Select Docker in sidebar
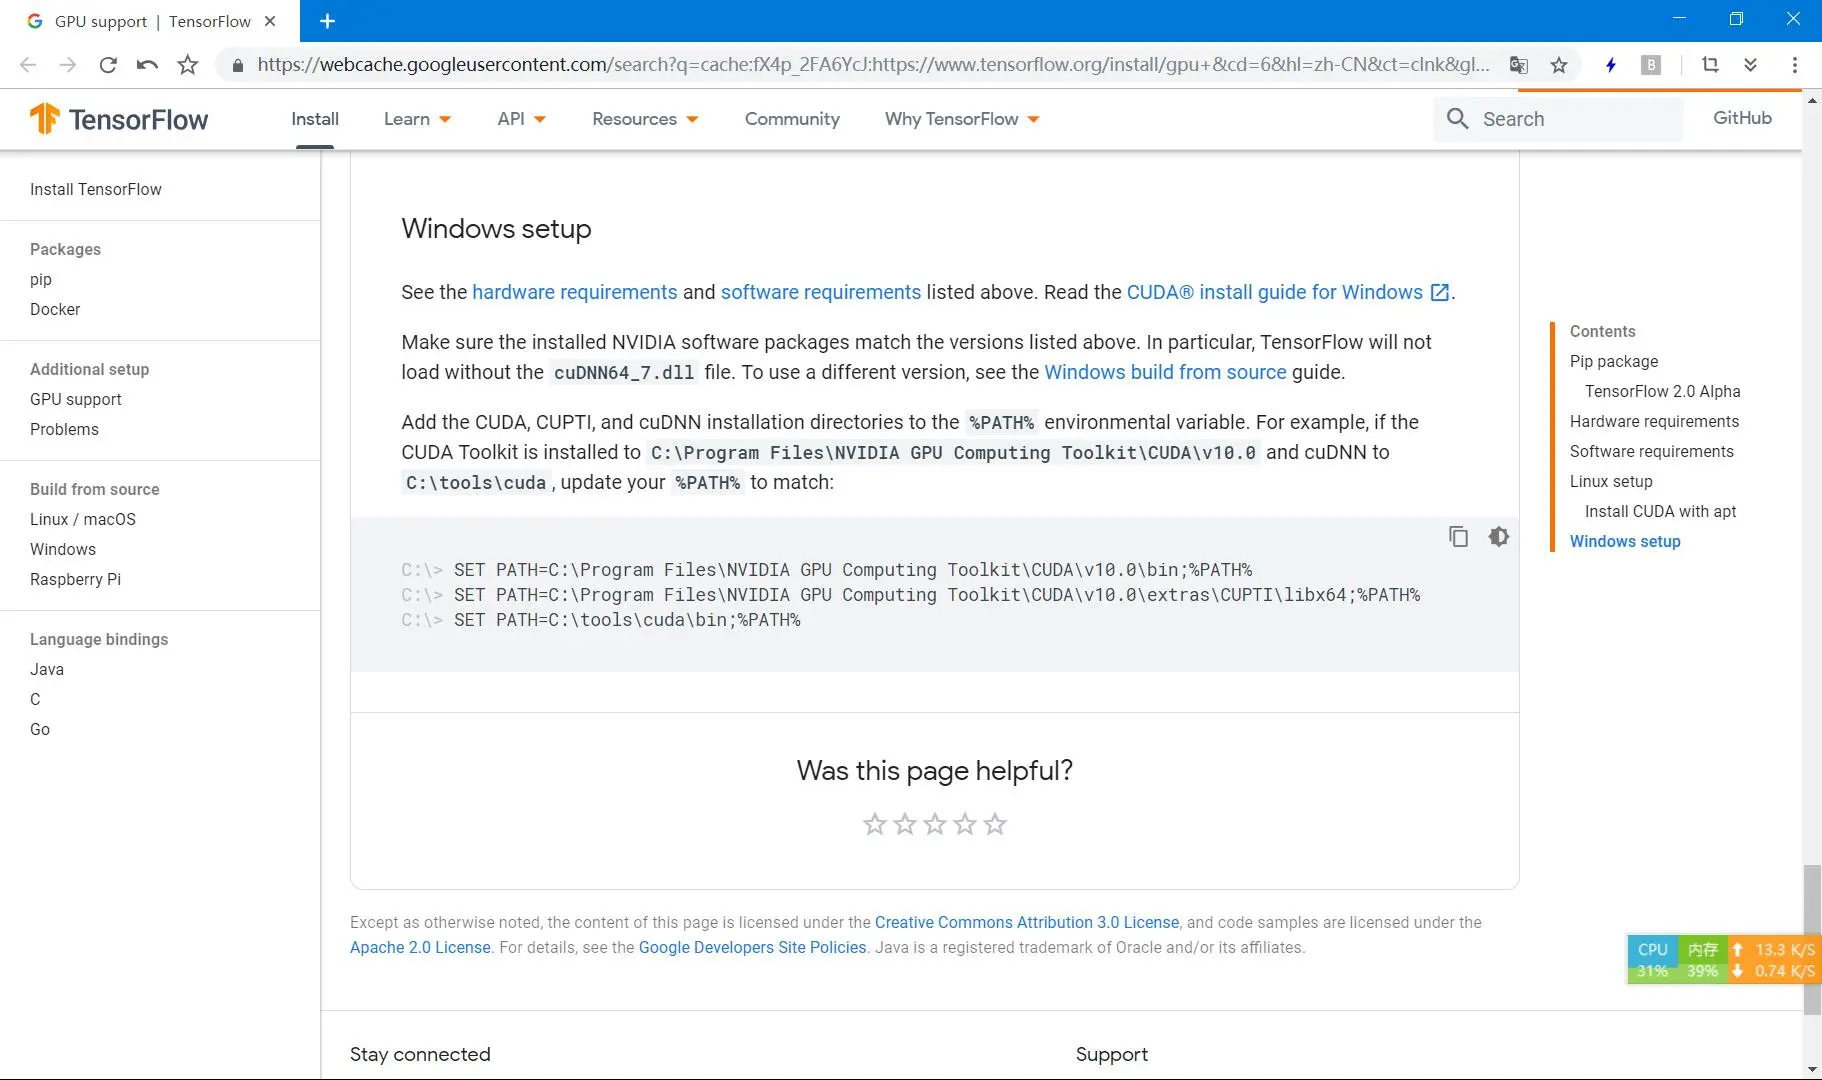The width and height of the screenshot is (1822, 1080). (55, 309)
